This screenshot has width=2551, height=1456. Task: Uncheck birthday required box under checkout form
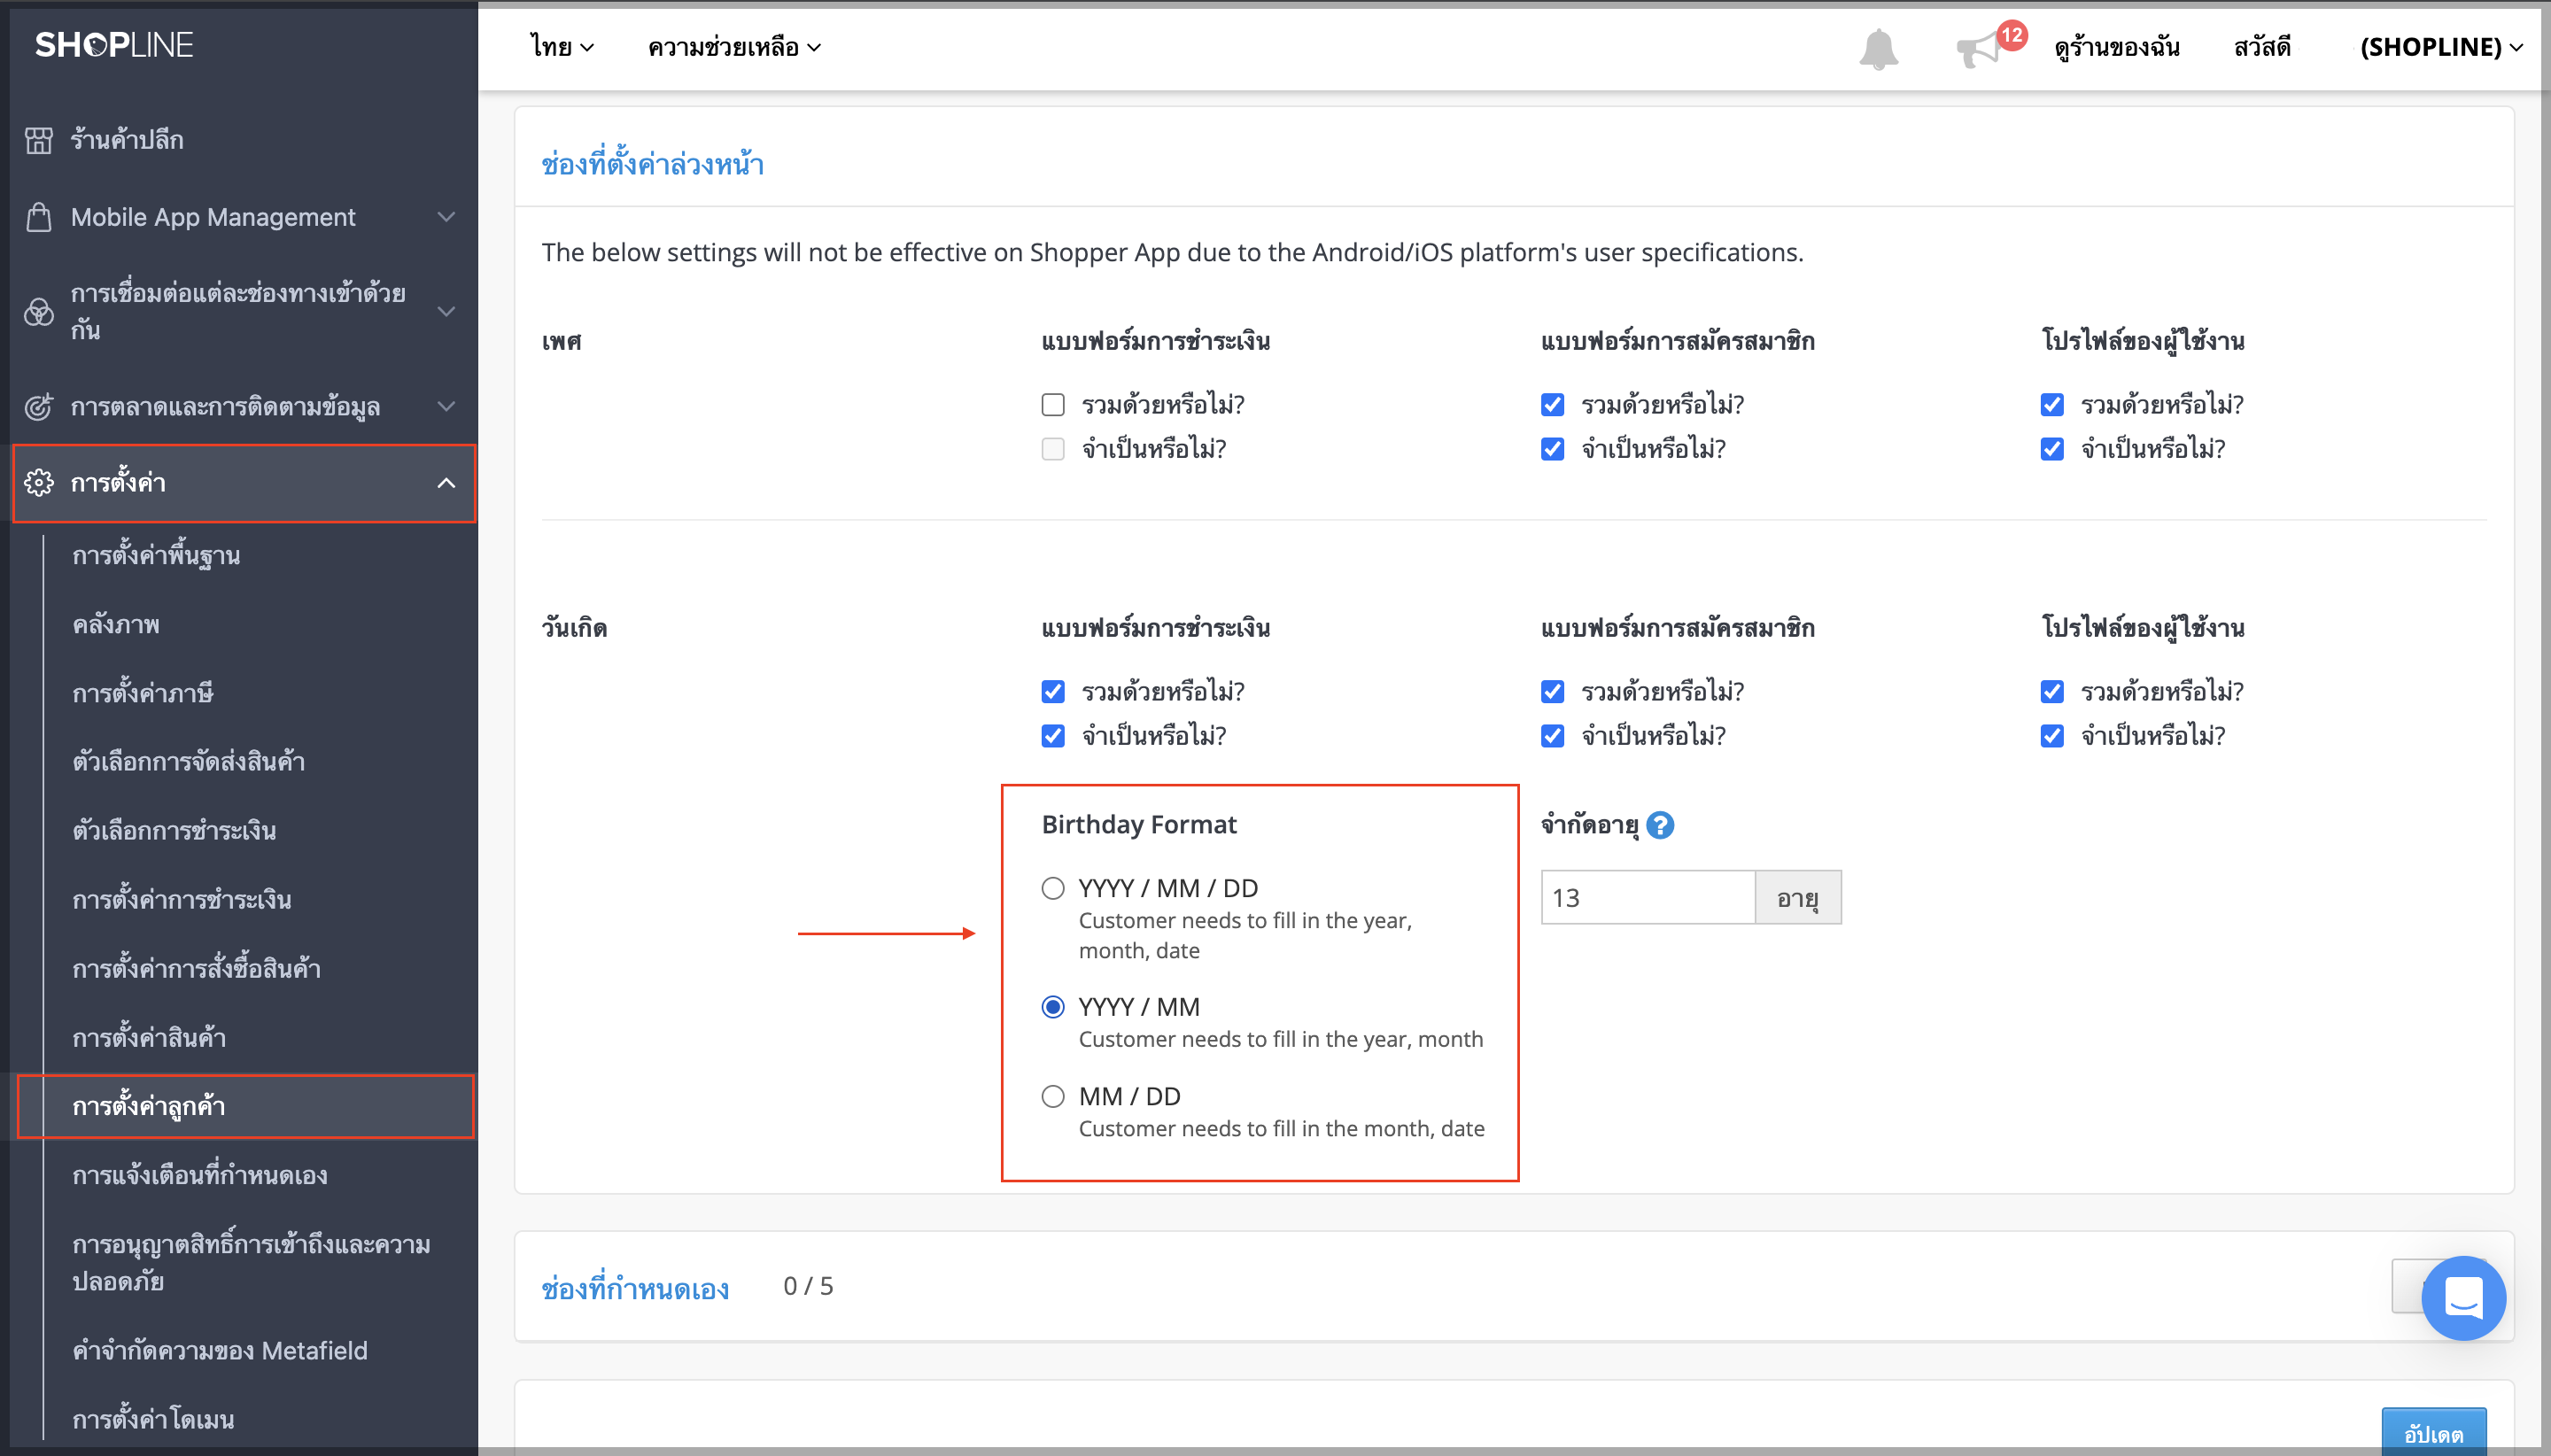coord(1053,736)
